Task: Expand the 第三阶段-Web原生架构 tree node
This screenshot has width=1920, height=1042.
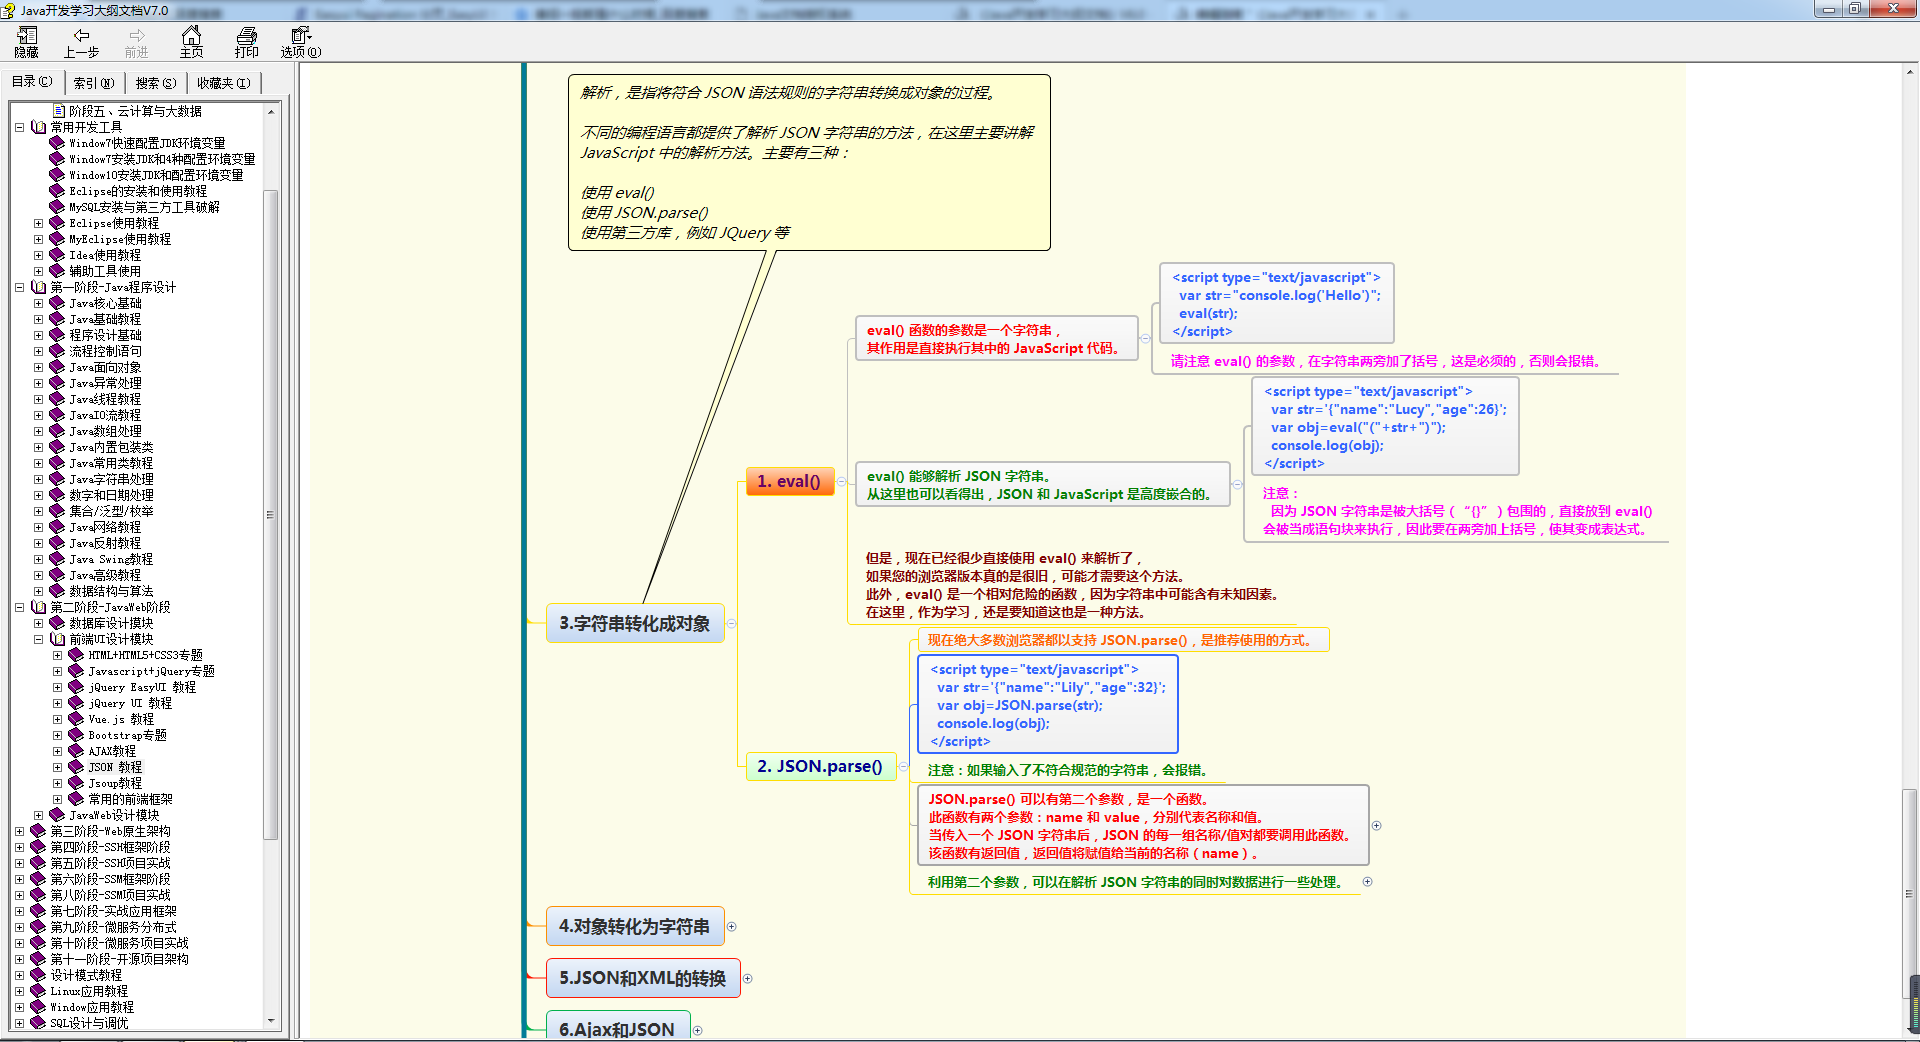Action: pyautogui.click(x=19, y=831)
